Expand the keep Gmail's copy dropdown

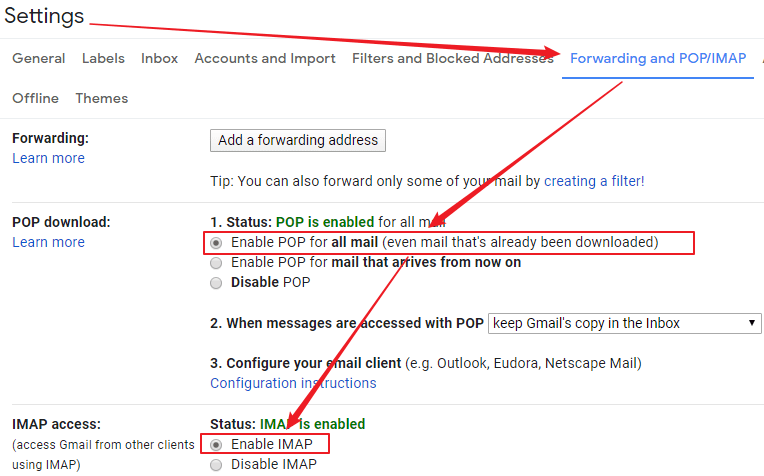tap(625, 323)
